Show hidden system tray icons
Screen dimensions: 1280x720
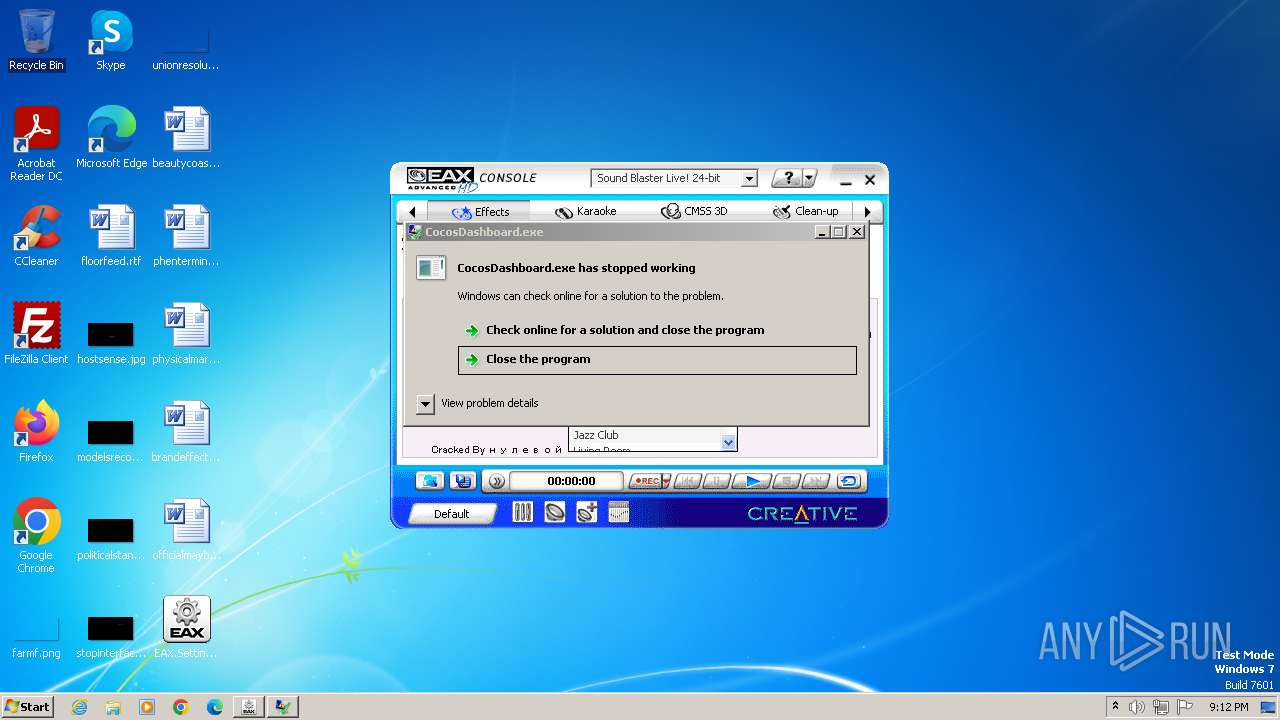point(1116,707)
